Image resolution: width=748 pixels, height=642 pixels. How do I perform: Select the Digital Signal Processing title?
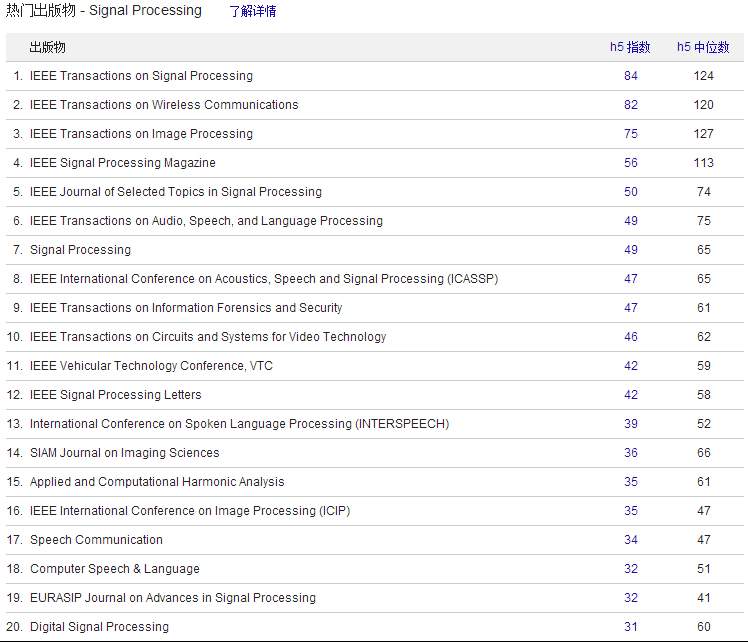tap(99, 627)
